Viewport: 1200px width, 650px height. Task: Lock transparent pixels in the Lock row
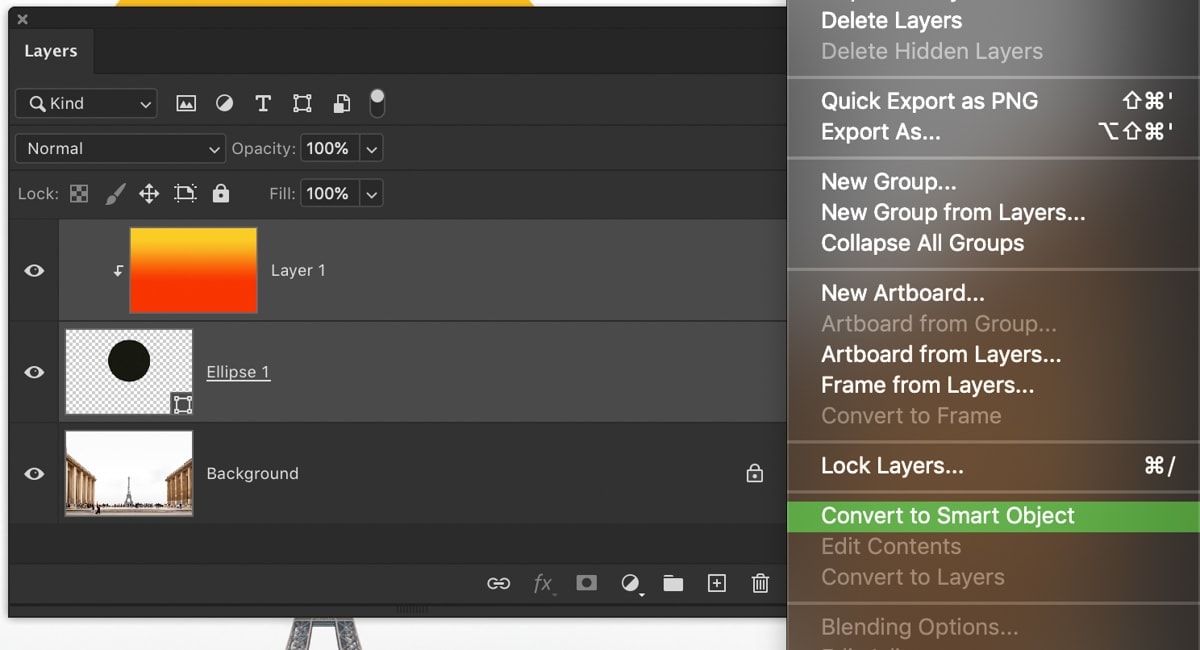(x=79, y=194)
